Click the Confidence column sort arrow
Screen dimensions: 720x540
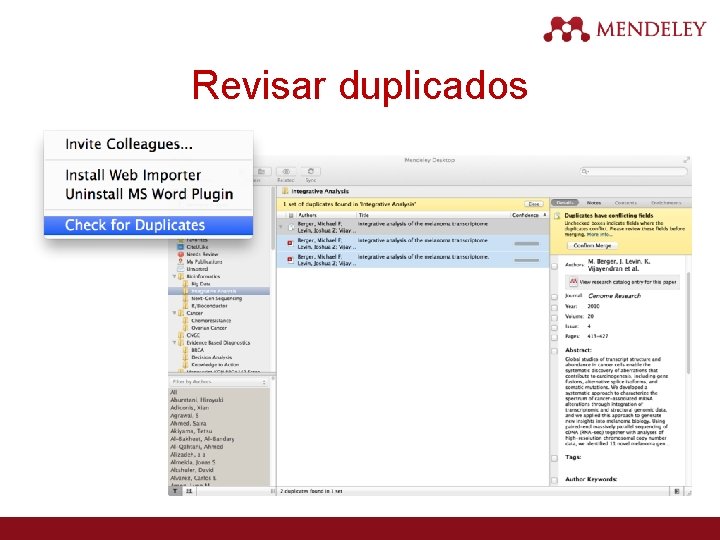coord(545,214)
